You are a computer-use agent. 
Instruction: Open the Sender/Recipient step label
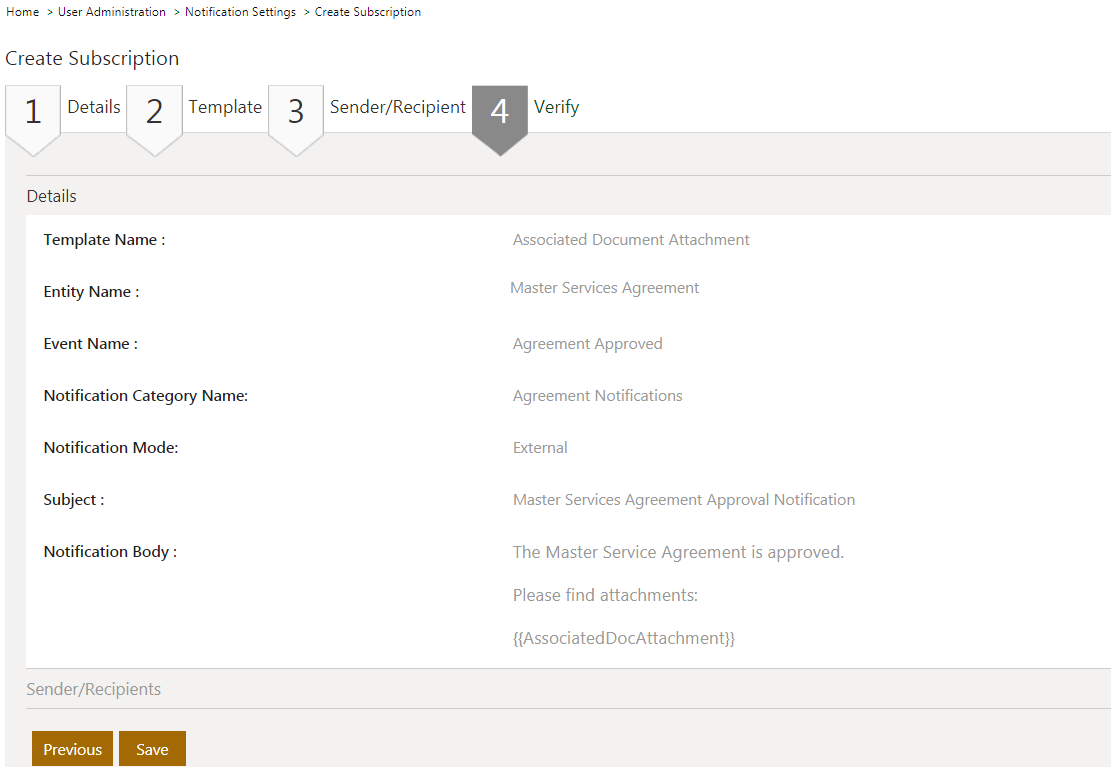click(398, 107)
